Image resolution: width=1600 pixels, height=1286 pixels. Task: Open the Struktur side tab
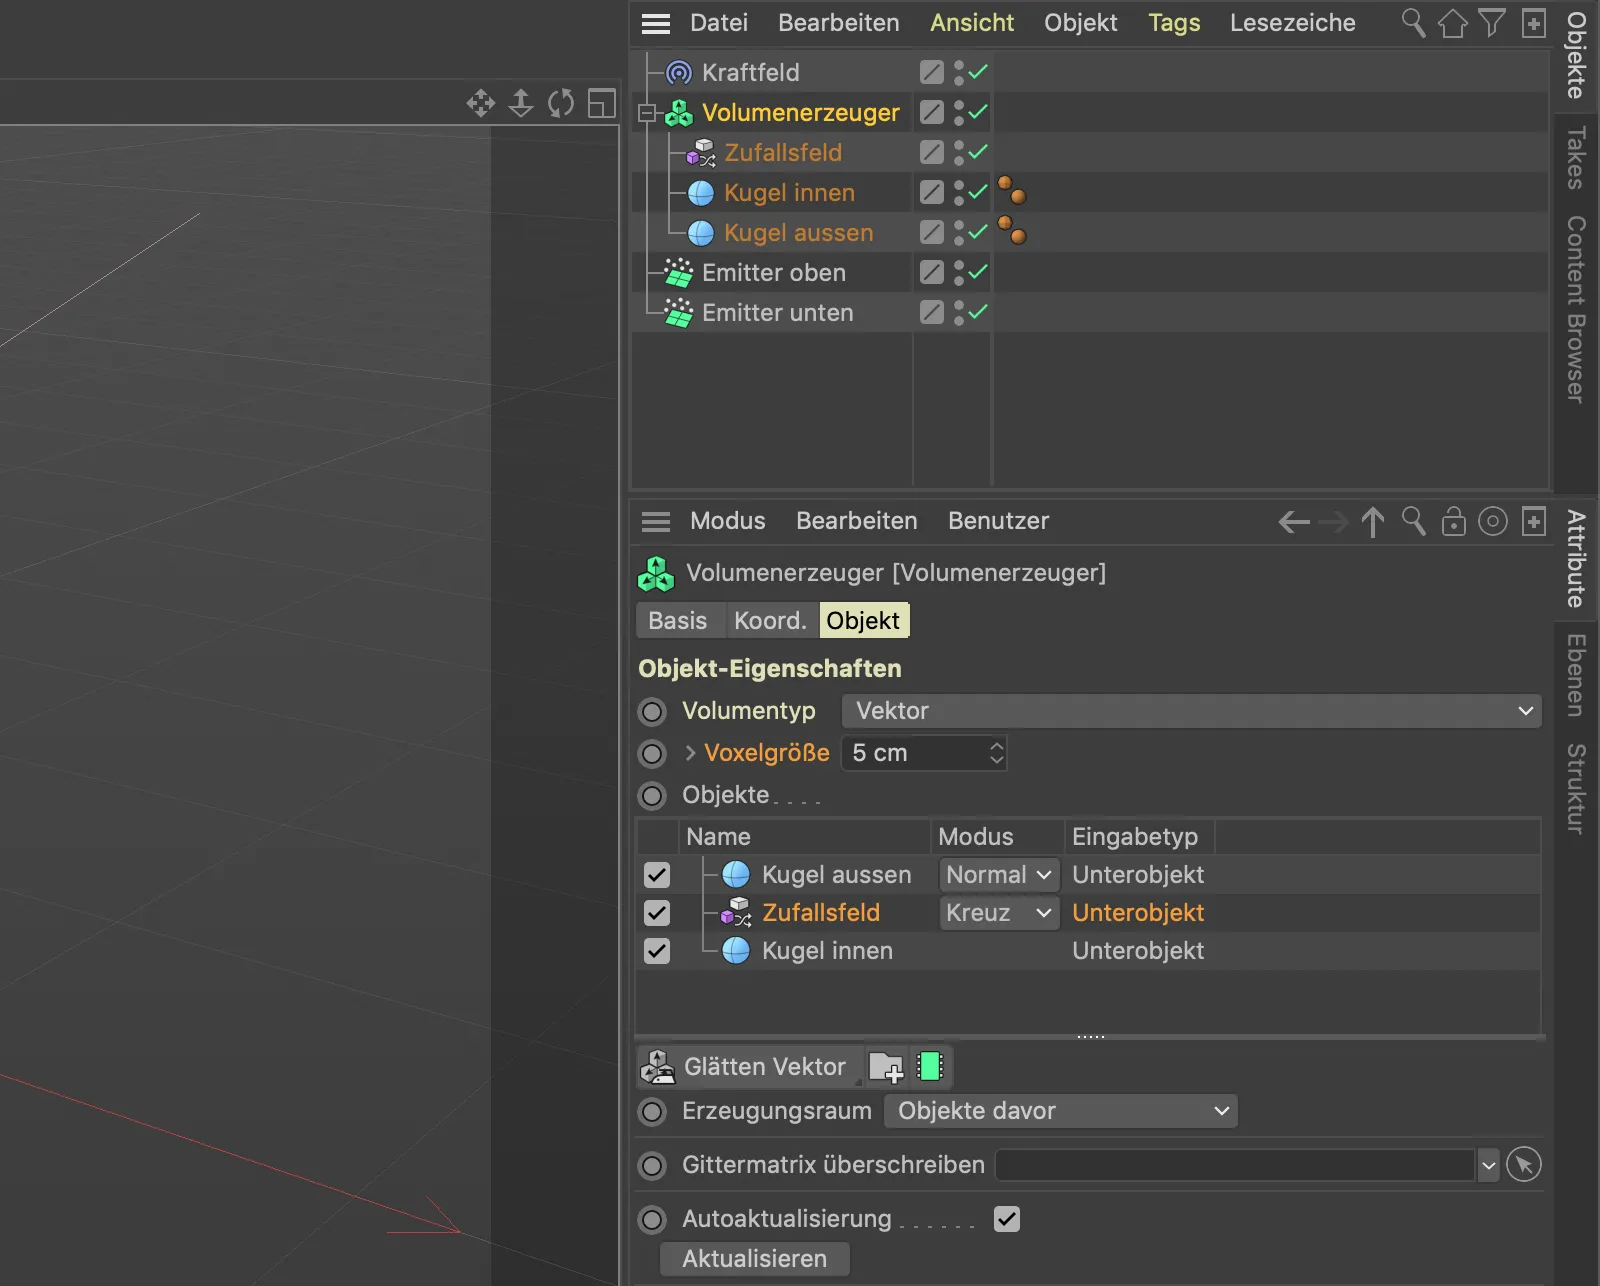click(1577, 789)
